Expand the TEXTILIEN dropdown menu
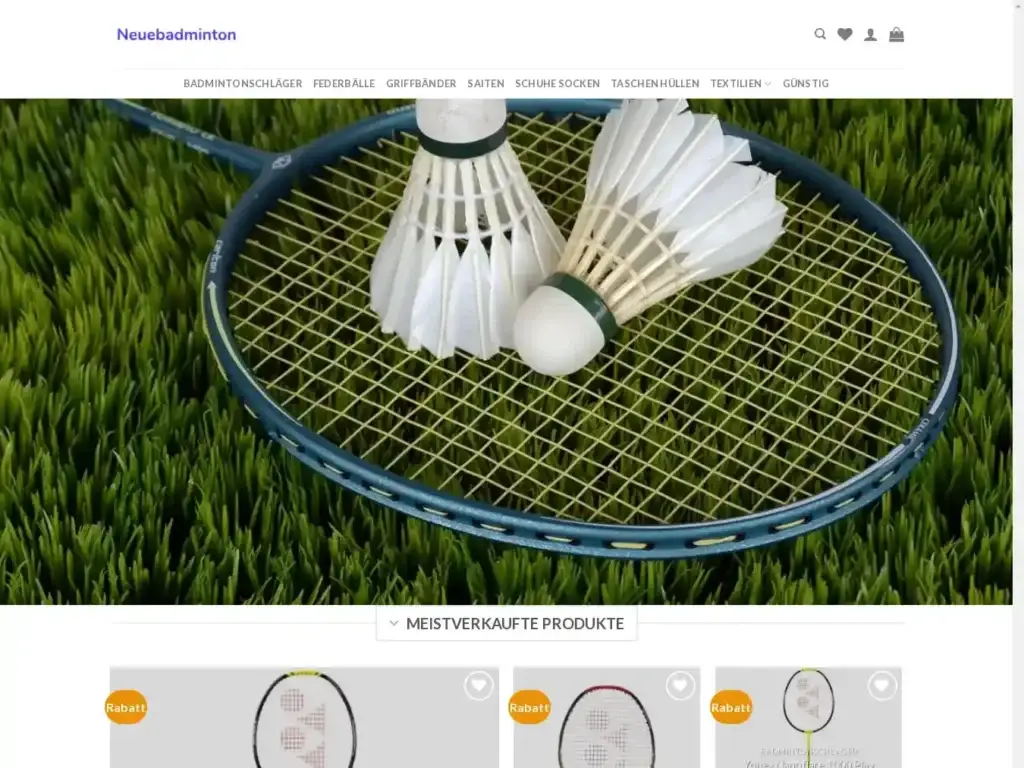 coord(739,84)
